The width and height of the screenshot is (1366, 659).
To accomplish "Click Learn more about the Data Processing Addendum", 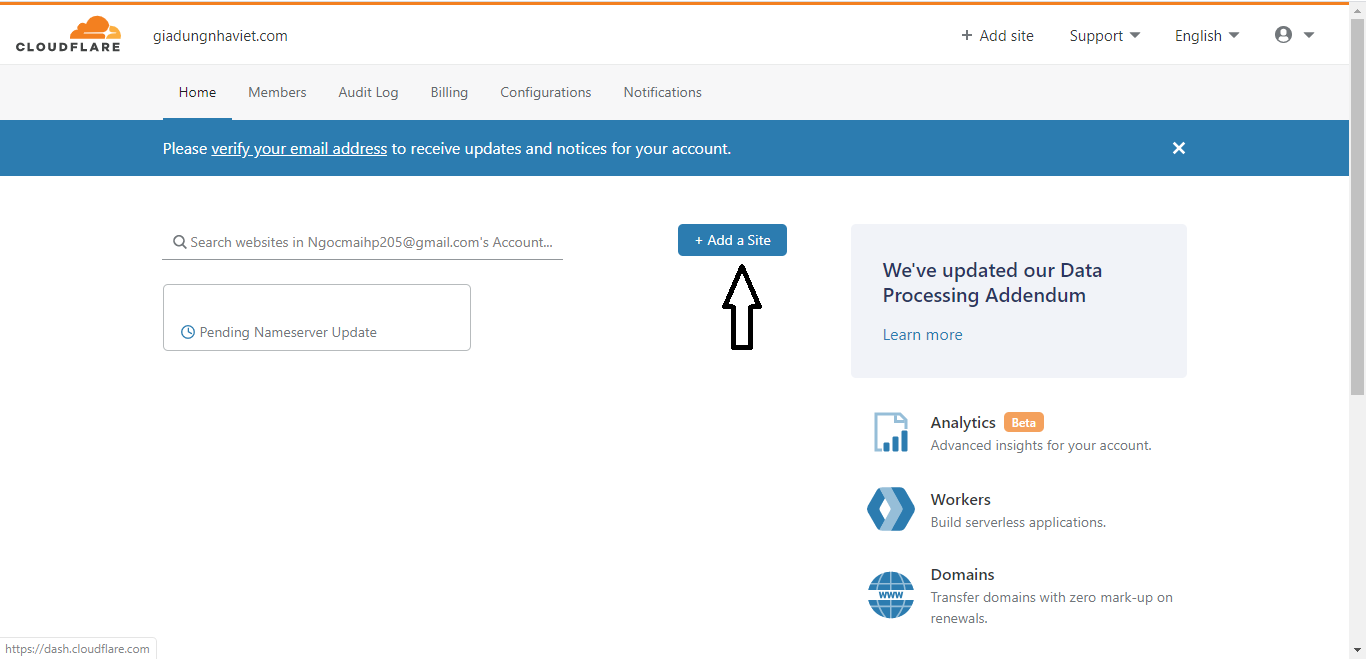I will (922, 334).
